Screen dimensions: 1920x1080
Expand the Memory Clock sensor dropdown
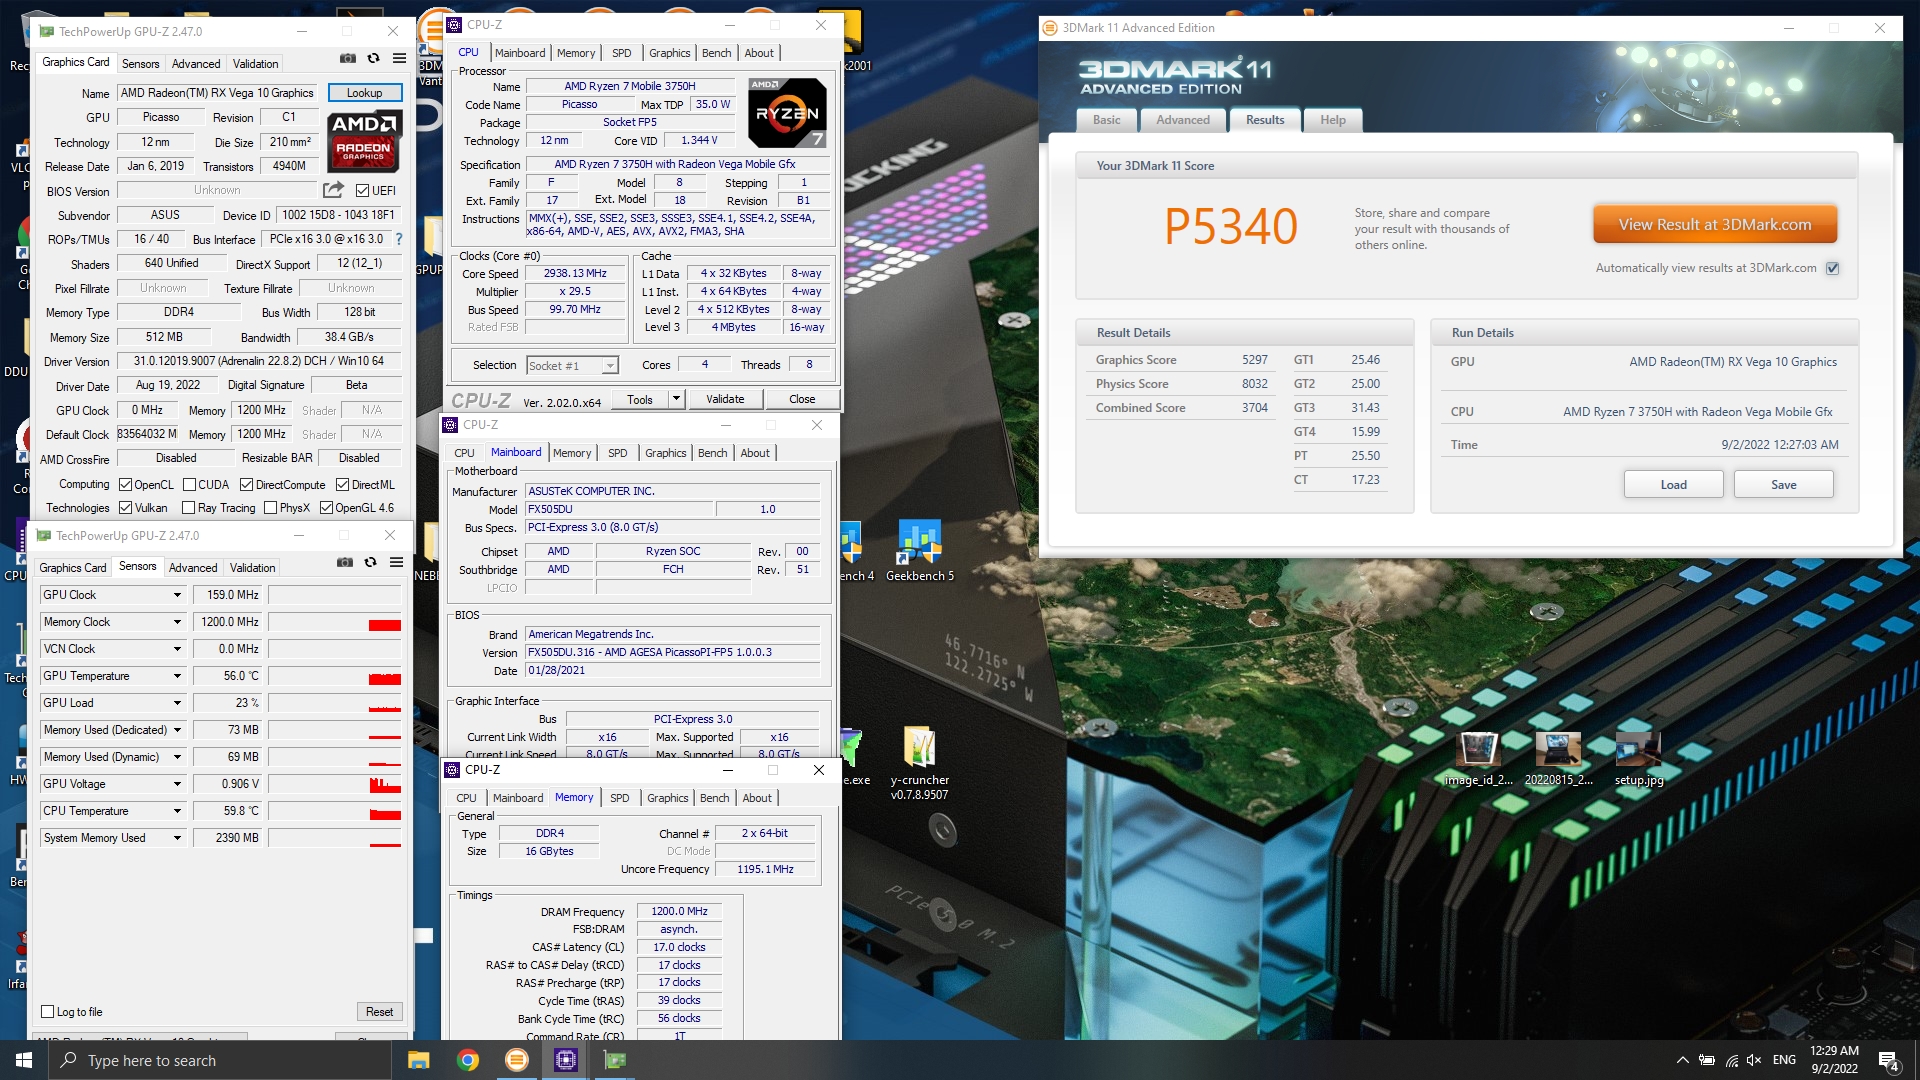[x=177, y=622]
